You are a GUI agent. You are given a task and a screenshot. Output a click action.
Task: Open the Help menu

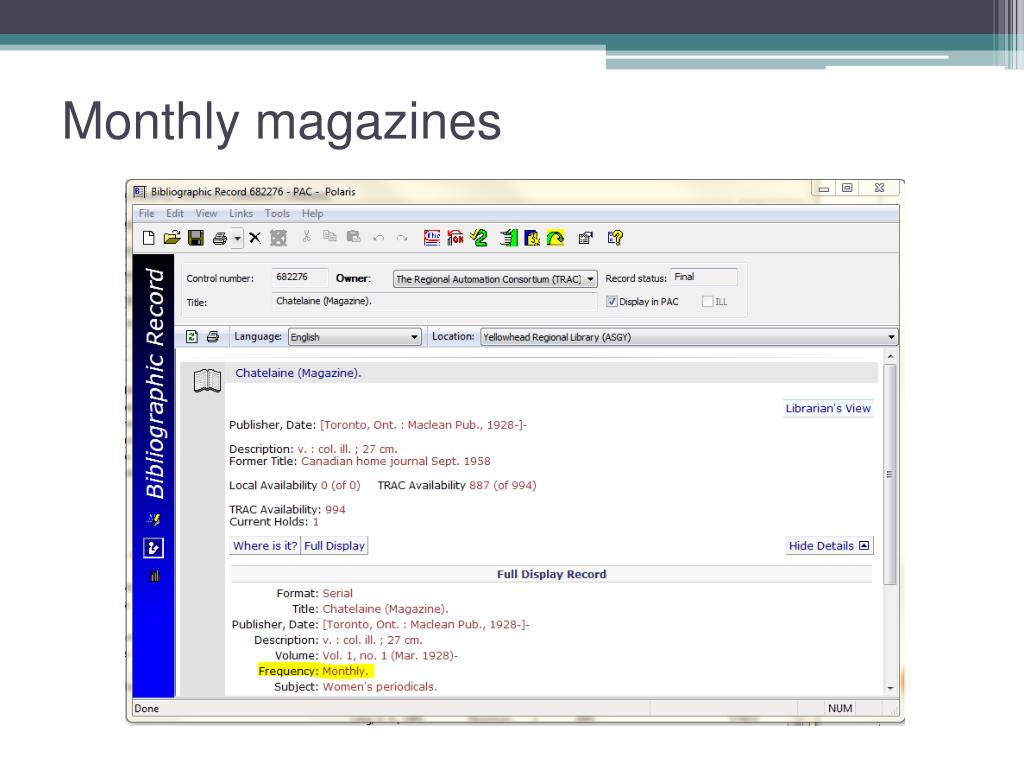coord(312,214)
